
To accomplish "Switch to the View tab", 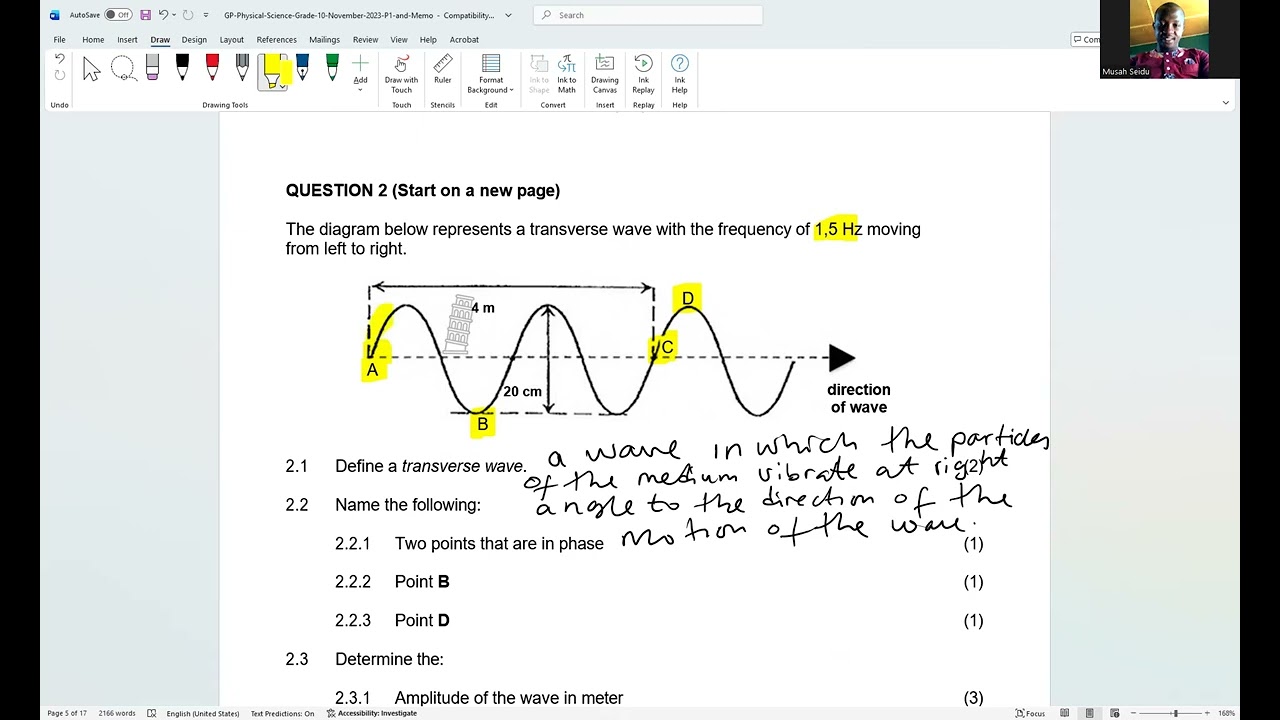I will click(399, 40).
